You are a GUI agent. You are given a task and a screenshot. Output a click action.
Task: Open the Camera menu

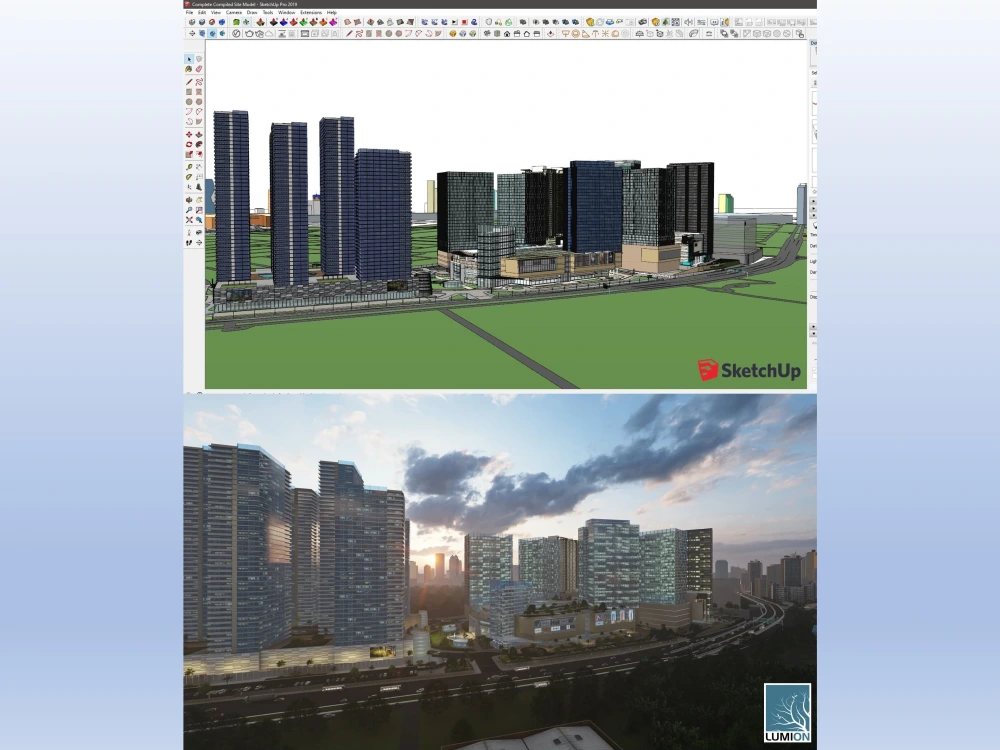point(234,12)
